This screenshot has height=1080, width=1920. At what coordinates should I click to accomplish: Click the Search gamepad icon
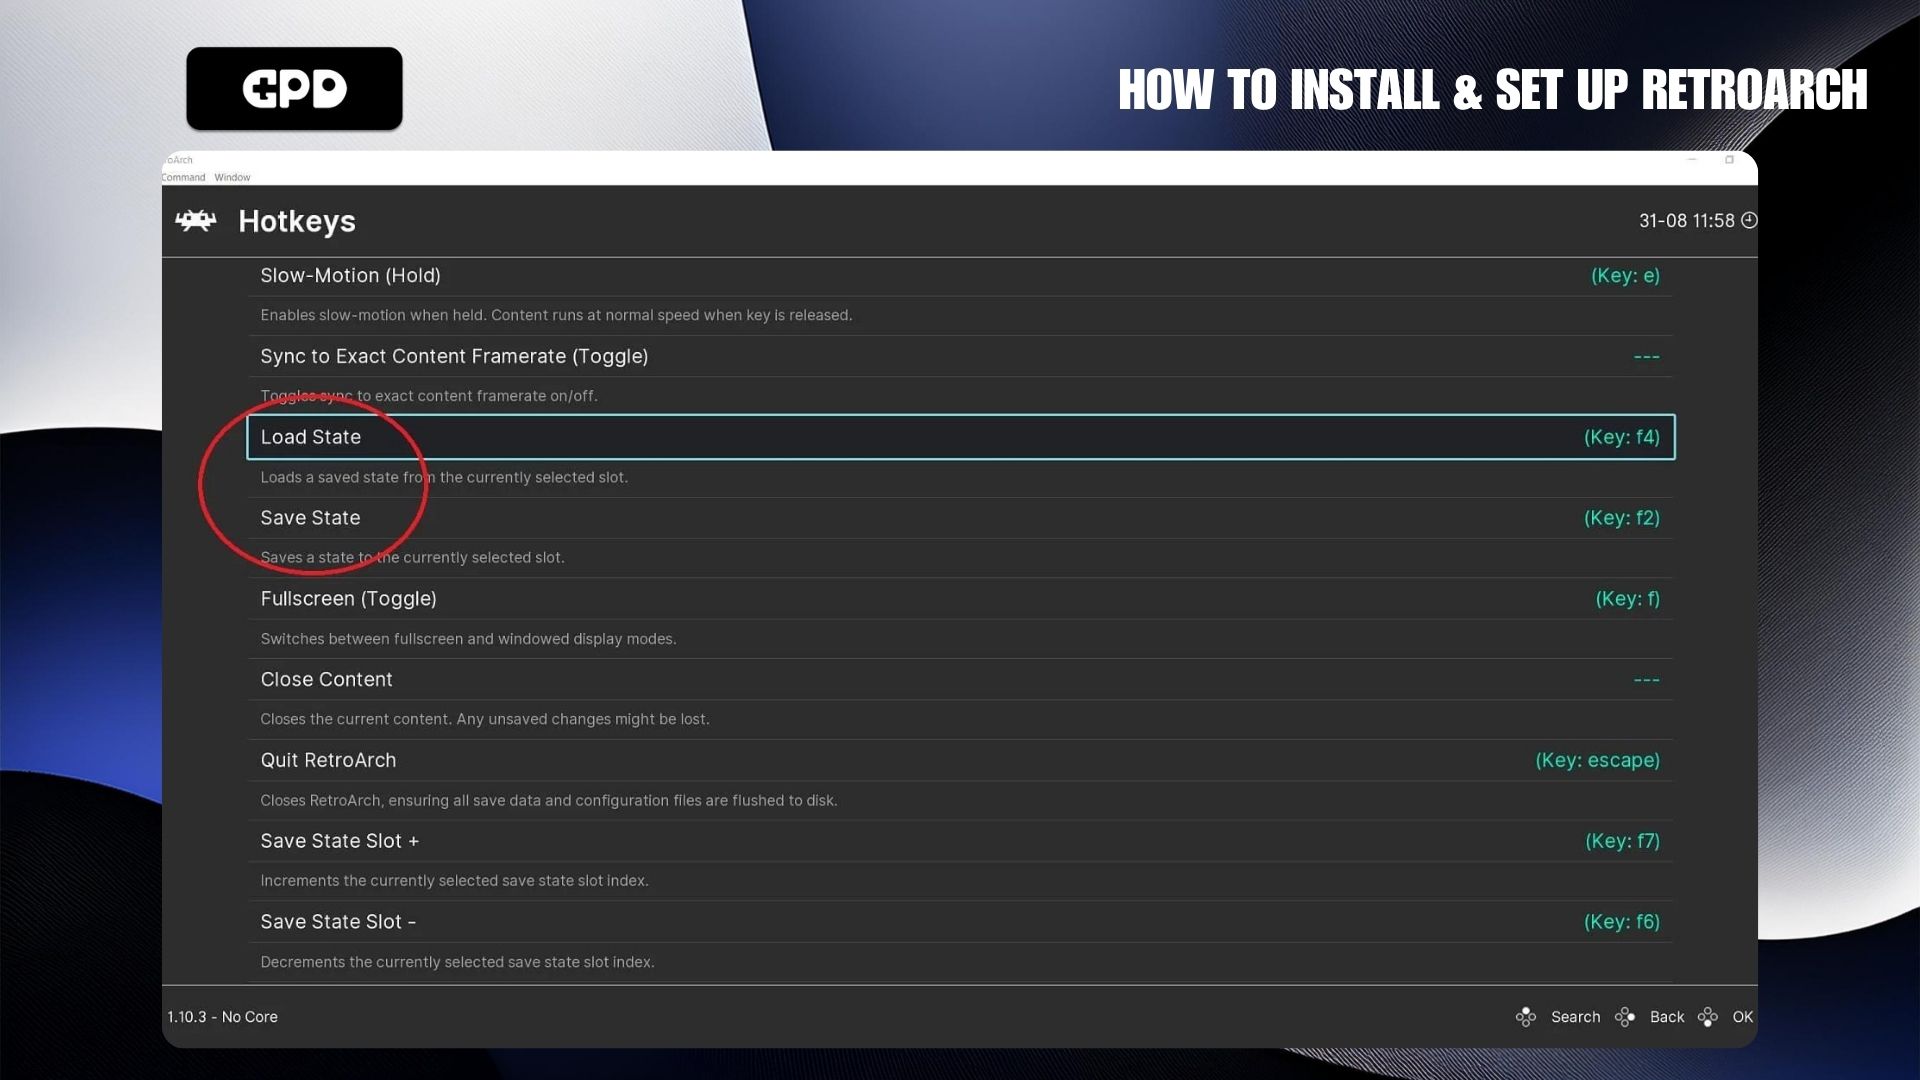point(1525,1017)
